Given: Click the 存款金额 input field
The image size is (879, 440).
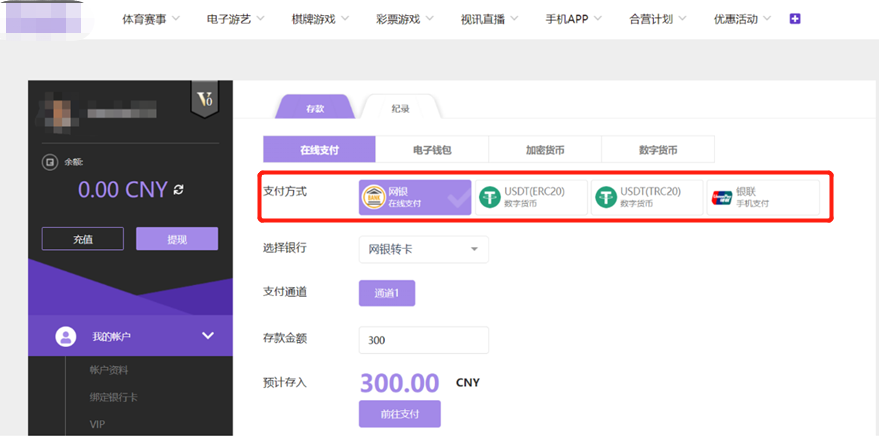Looking at the screenshot, I should click(x=423, y=340).
